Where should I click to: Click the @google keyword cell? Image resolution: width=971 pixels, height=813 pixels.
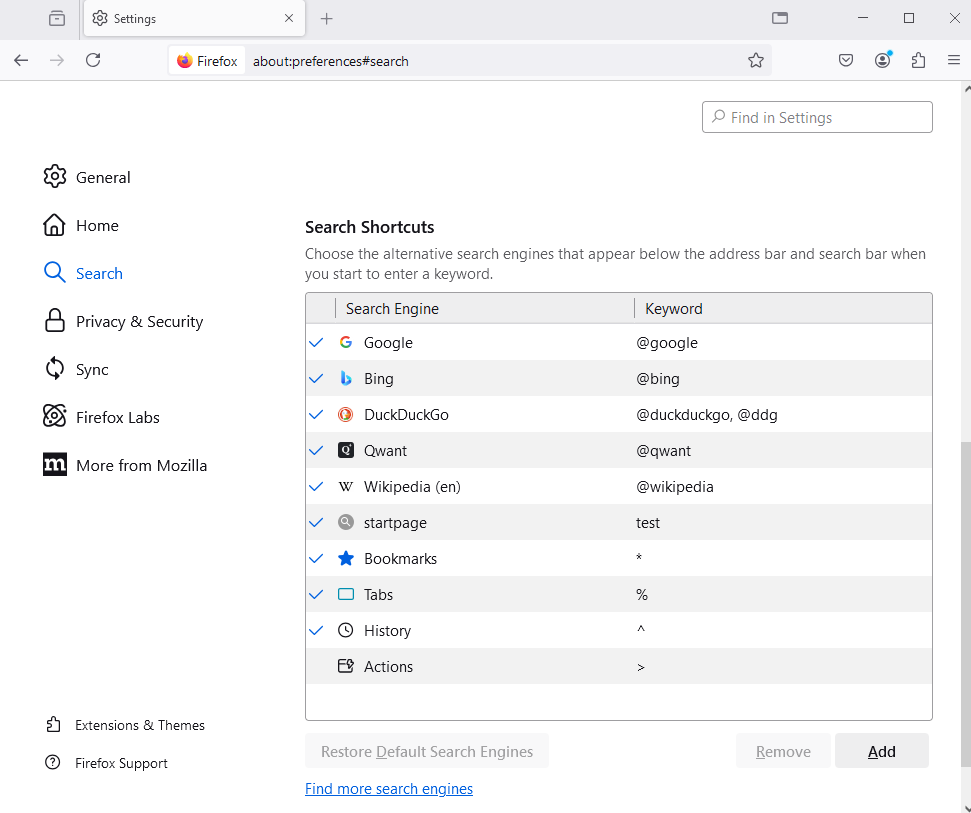pyautogui.click(x=666, y=342)
